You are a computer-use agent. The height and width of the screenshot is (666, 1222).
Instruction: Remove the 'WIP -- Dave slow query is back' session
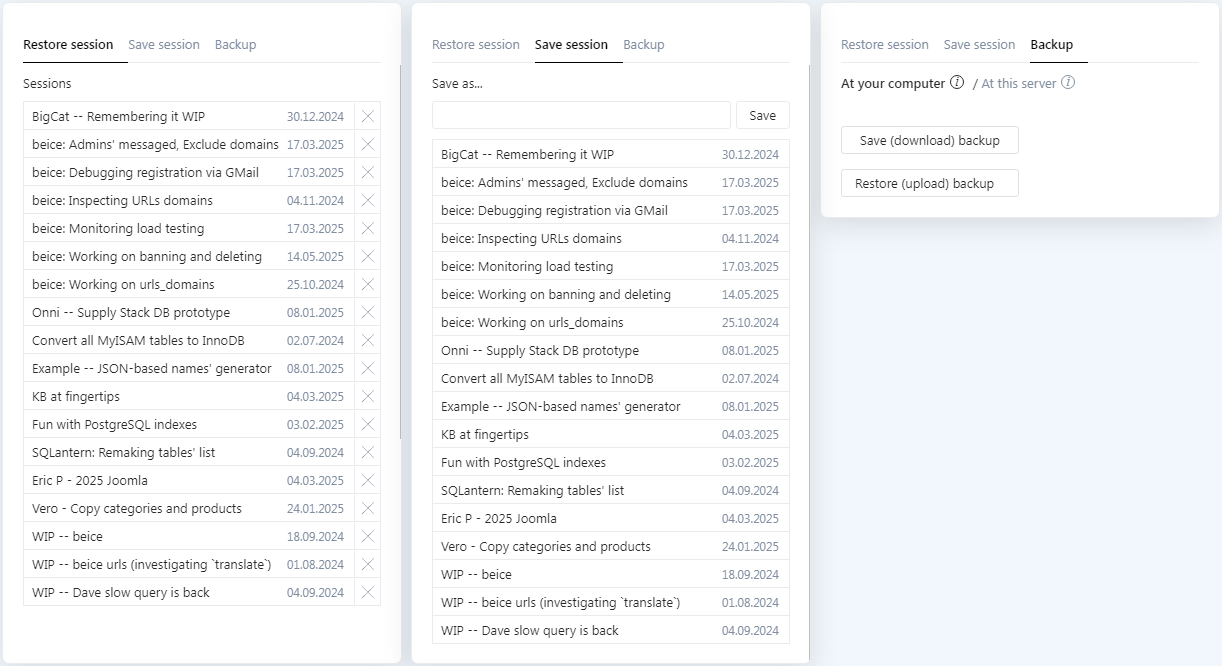point(367,592)
